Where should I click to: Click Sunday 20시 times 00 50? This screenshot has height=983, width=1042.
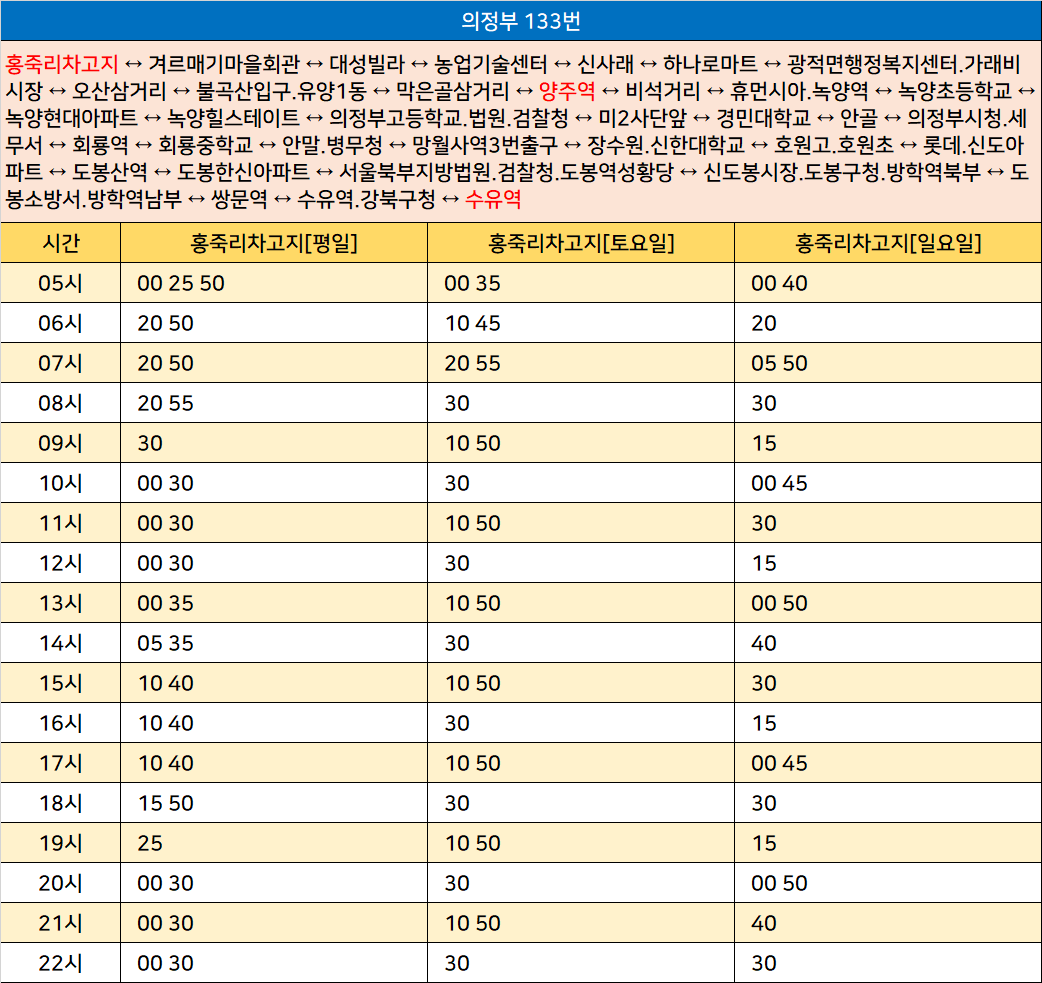point(779,883)
